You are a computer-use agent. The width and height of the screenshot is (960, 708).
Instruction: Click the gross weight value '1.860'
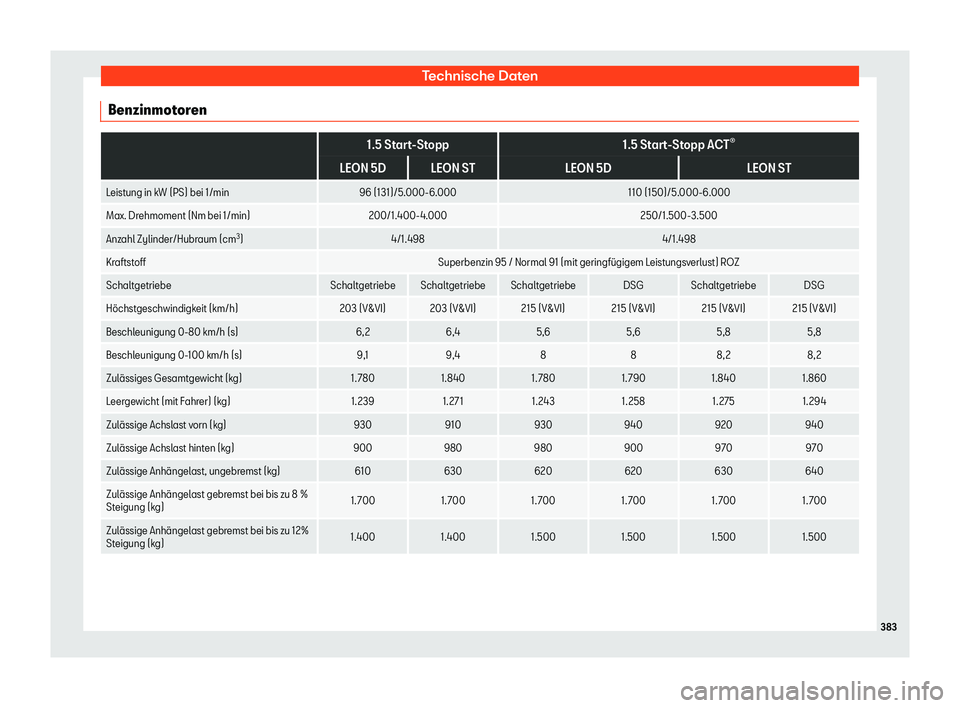coord(814,378)
